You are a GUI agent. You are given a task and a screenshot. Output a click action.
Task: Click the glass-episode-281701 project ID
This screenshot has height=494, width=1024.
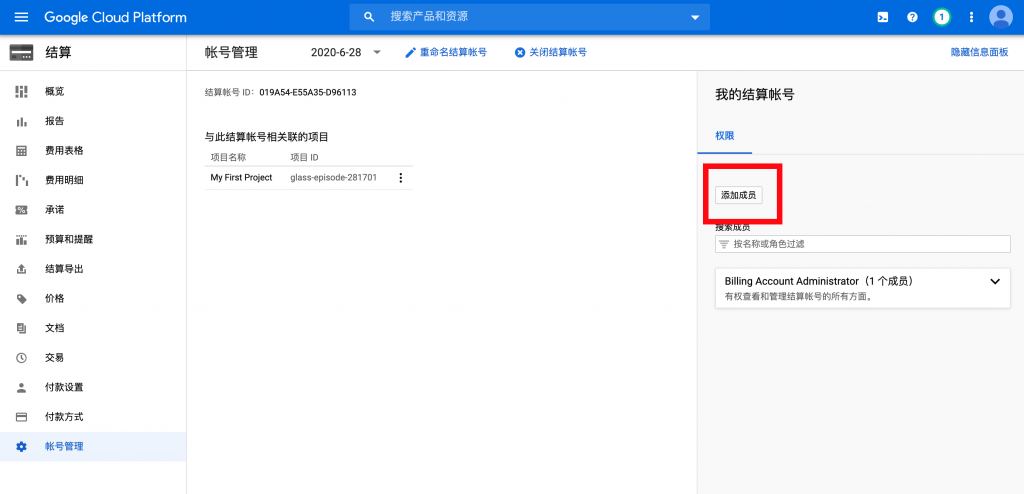333,178
